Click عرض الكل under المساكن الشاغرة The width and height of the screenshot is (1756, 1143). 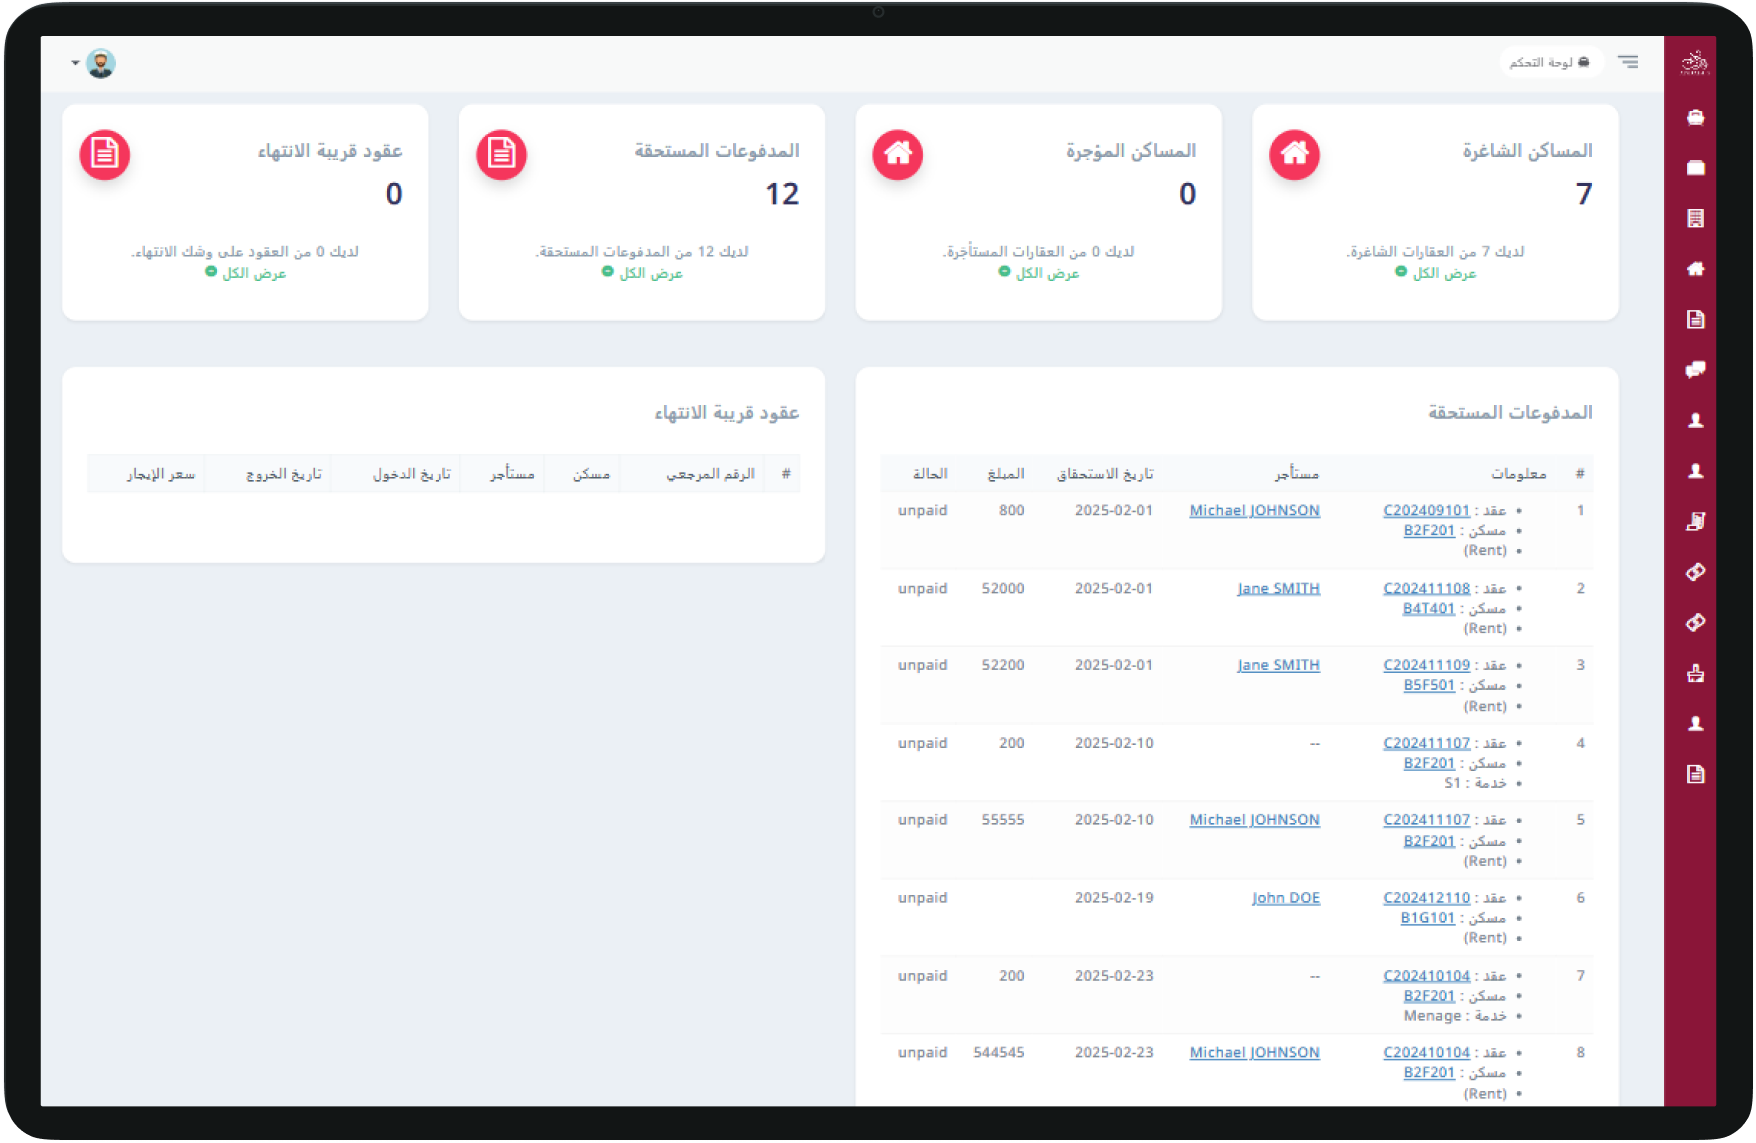coord(1443,273)
